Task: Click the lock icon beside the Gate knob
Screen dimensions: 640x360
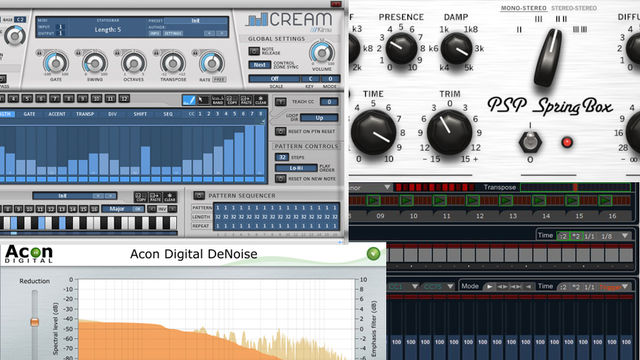Action: pyautogui.click(x=40, y=53)
